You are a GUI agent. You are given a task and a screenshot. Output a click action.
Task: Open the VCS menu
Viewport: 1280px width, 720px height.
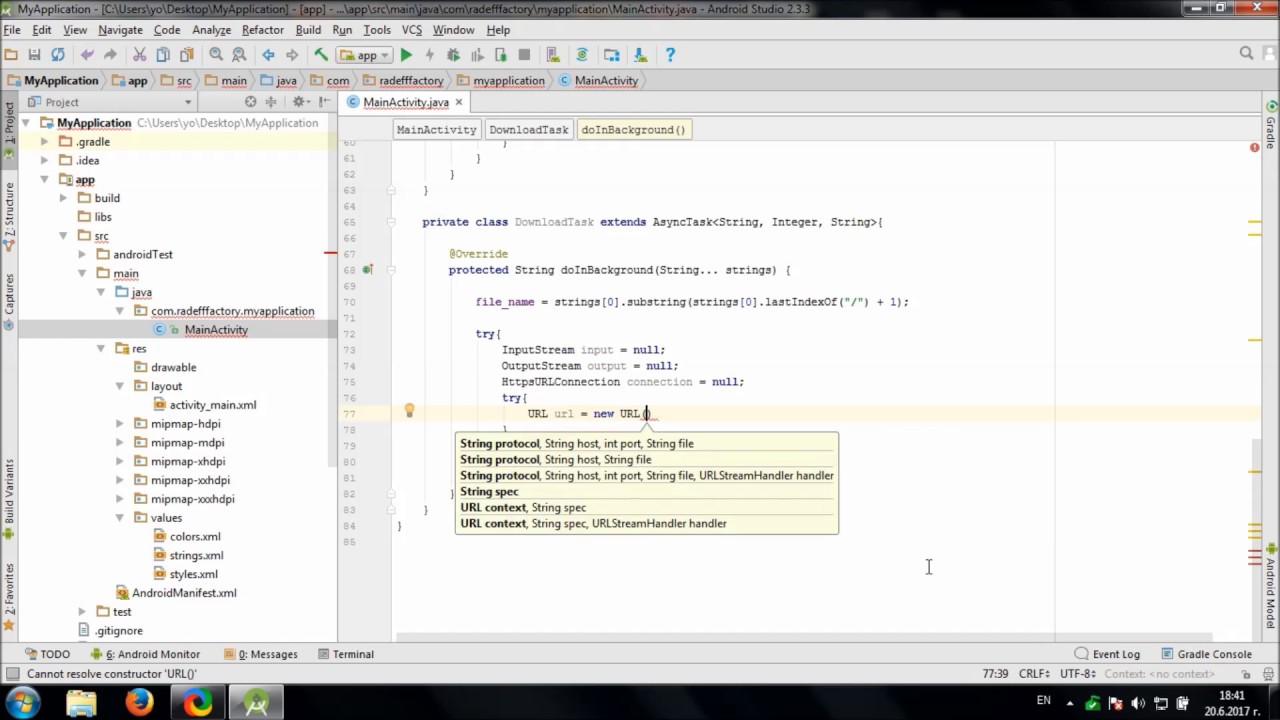(x=411, y=30)
